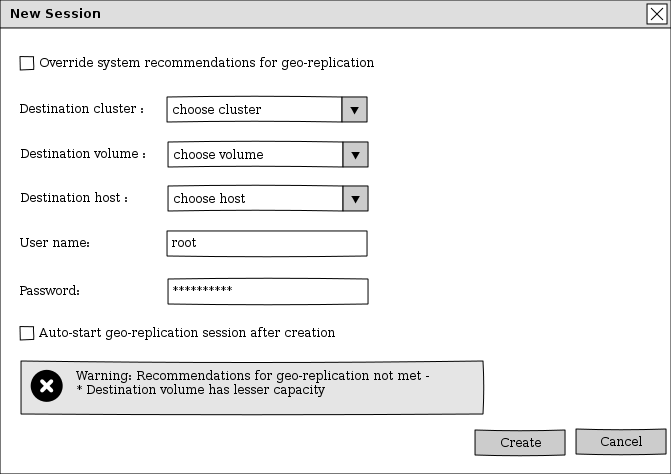Click the 'Destination cluster :' label

click(82, 109)
